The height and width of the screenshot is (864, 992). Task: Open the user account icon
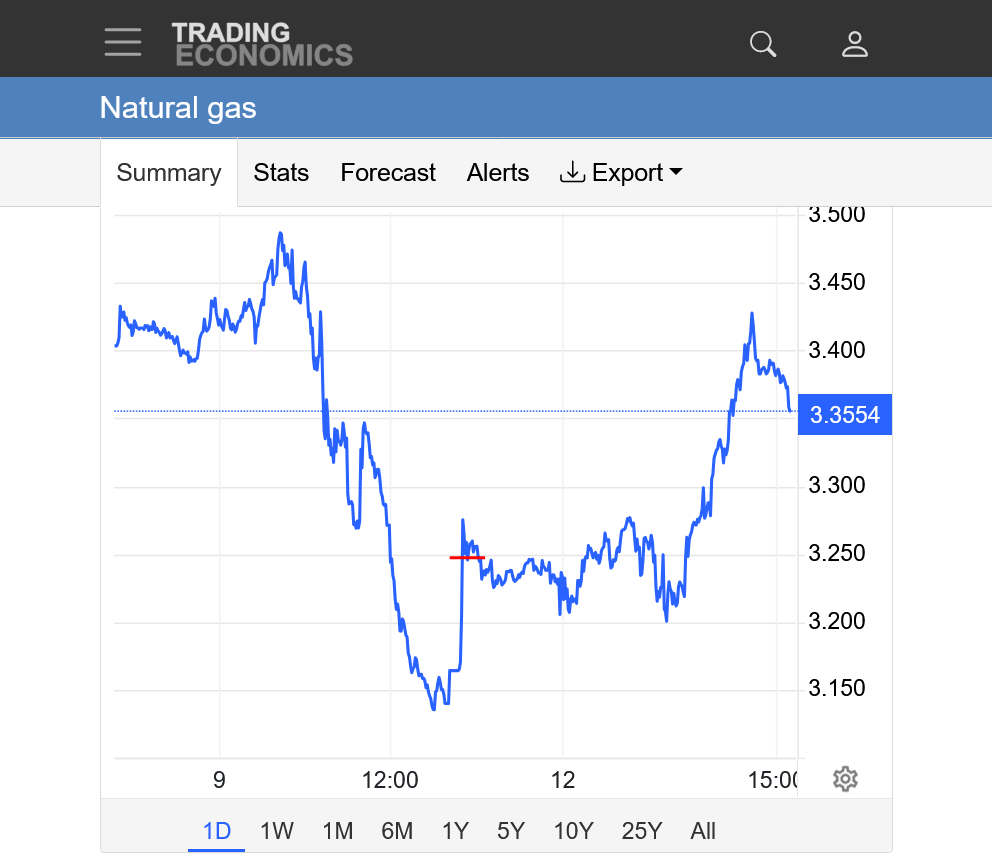(855, 44)
